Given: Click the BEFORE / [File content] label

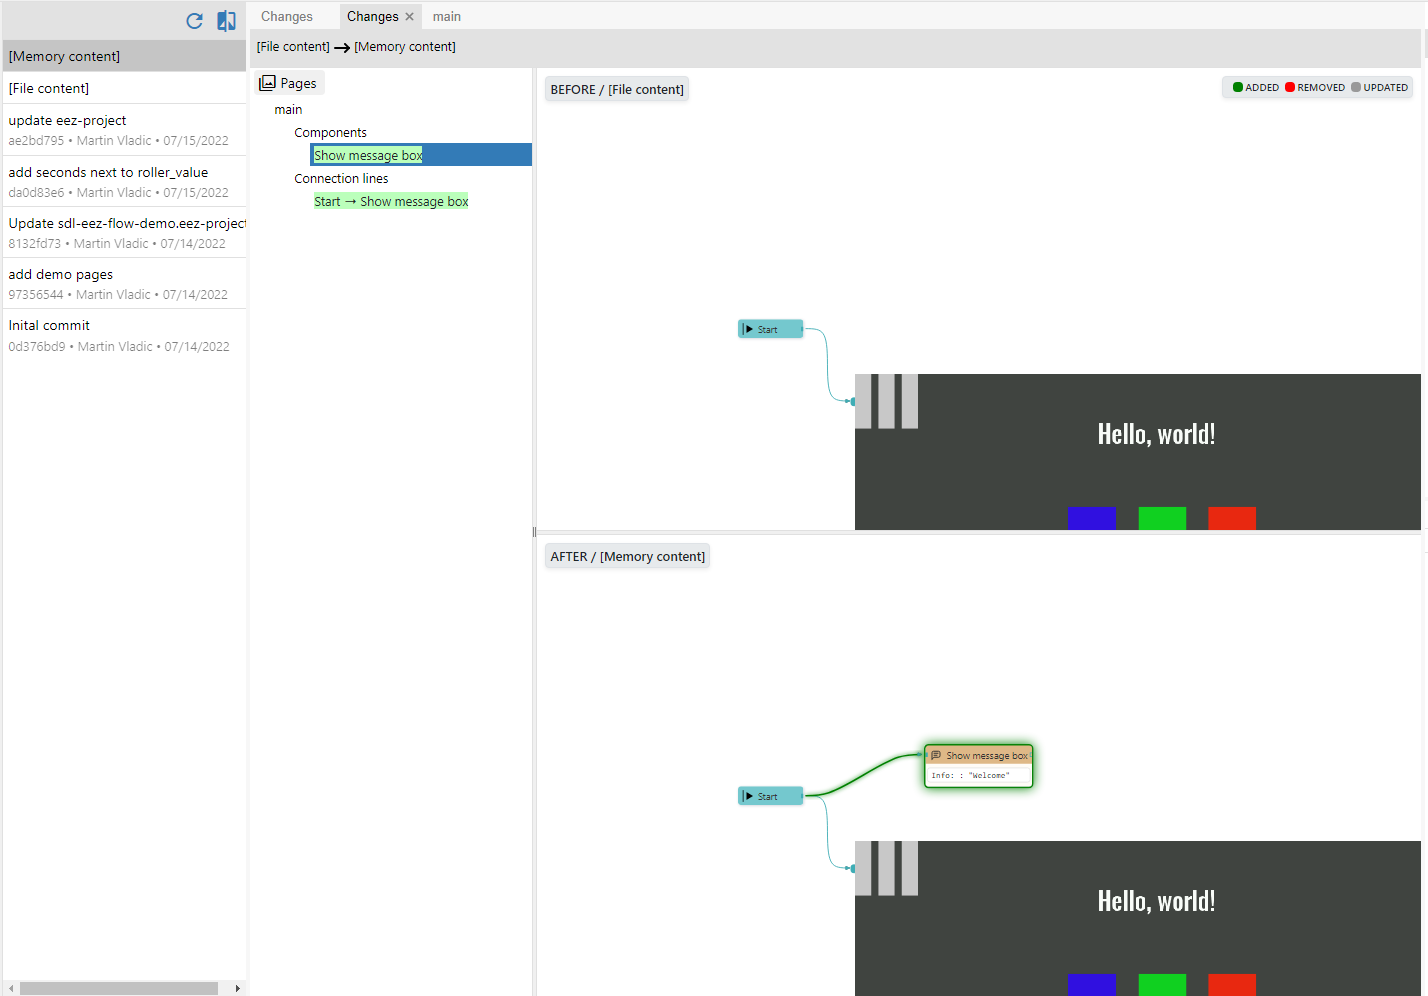Looking at the screenshot, I should pyautogui.click(x=617, y=89).
